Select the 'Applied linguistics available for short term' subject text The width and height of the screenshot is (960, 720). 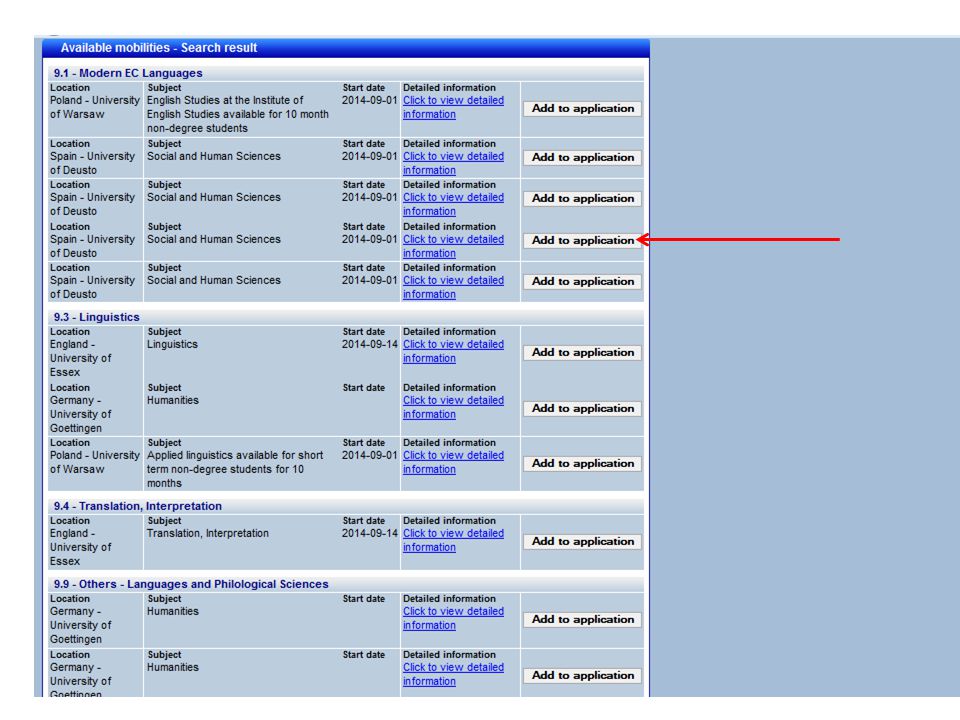click(x=235, y=469)
